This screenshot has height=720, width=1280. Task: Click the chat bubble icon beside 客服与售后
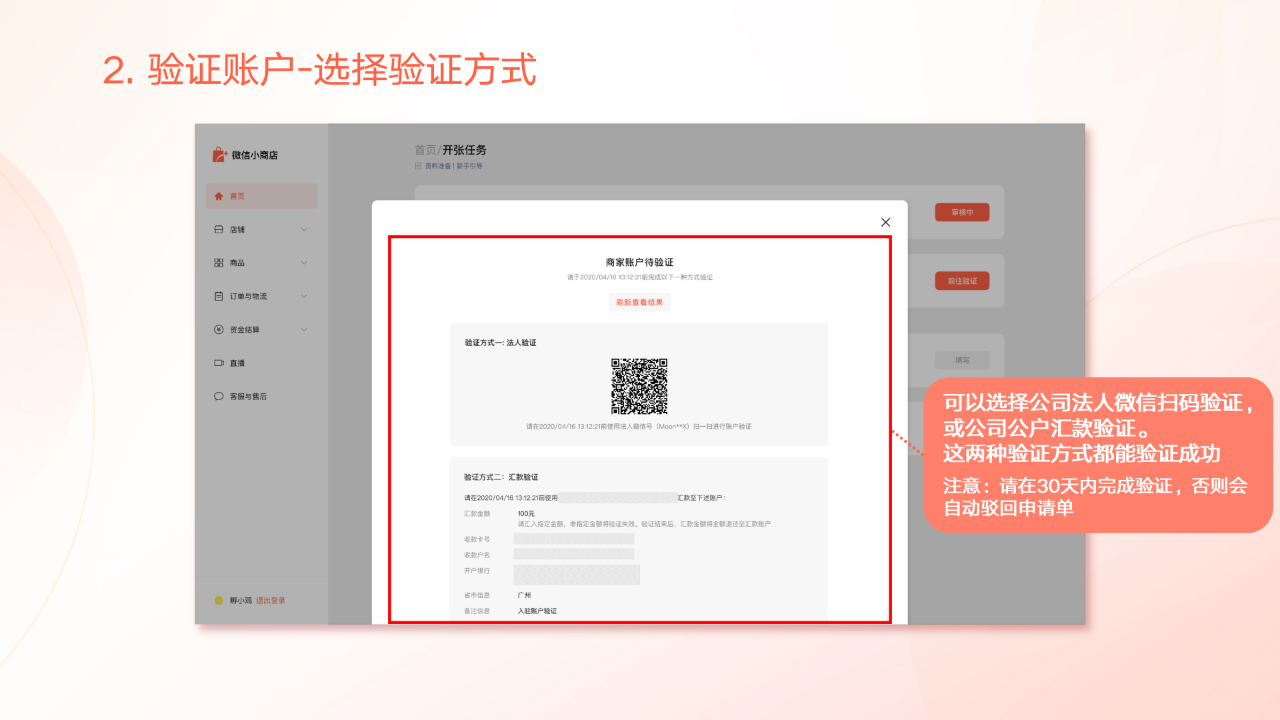[219, 396]
